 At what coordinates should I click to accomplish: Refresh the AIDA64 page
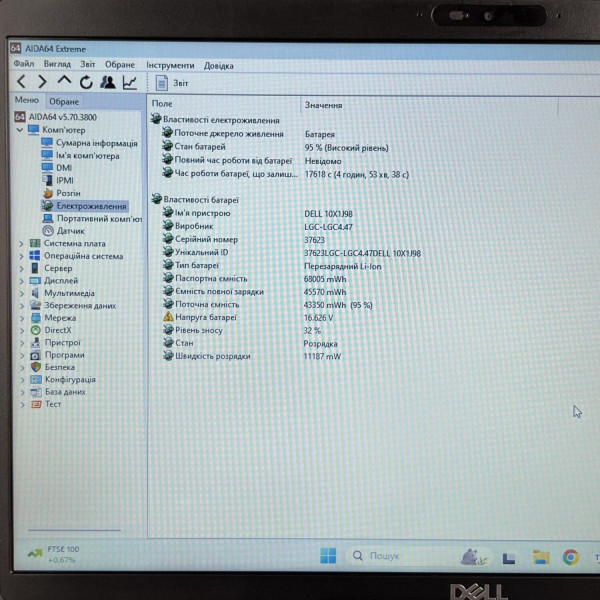coord(86,82)
